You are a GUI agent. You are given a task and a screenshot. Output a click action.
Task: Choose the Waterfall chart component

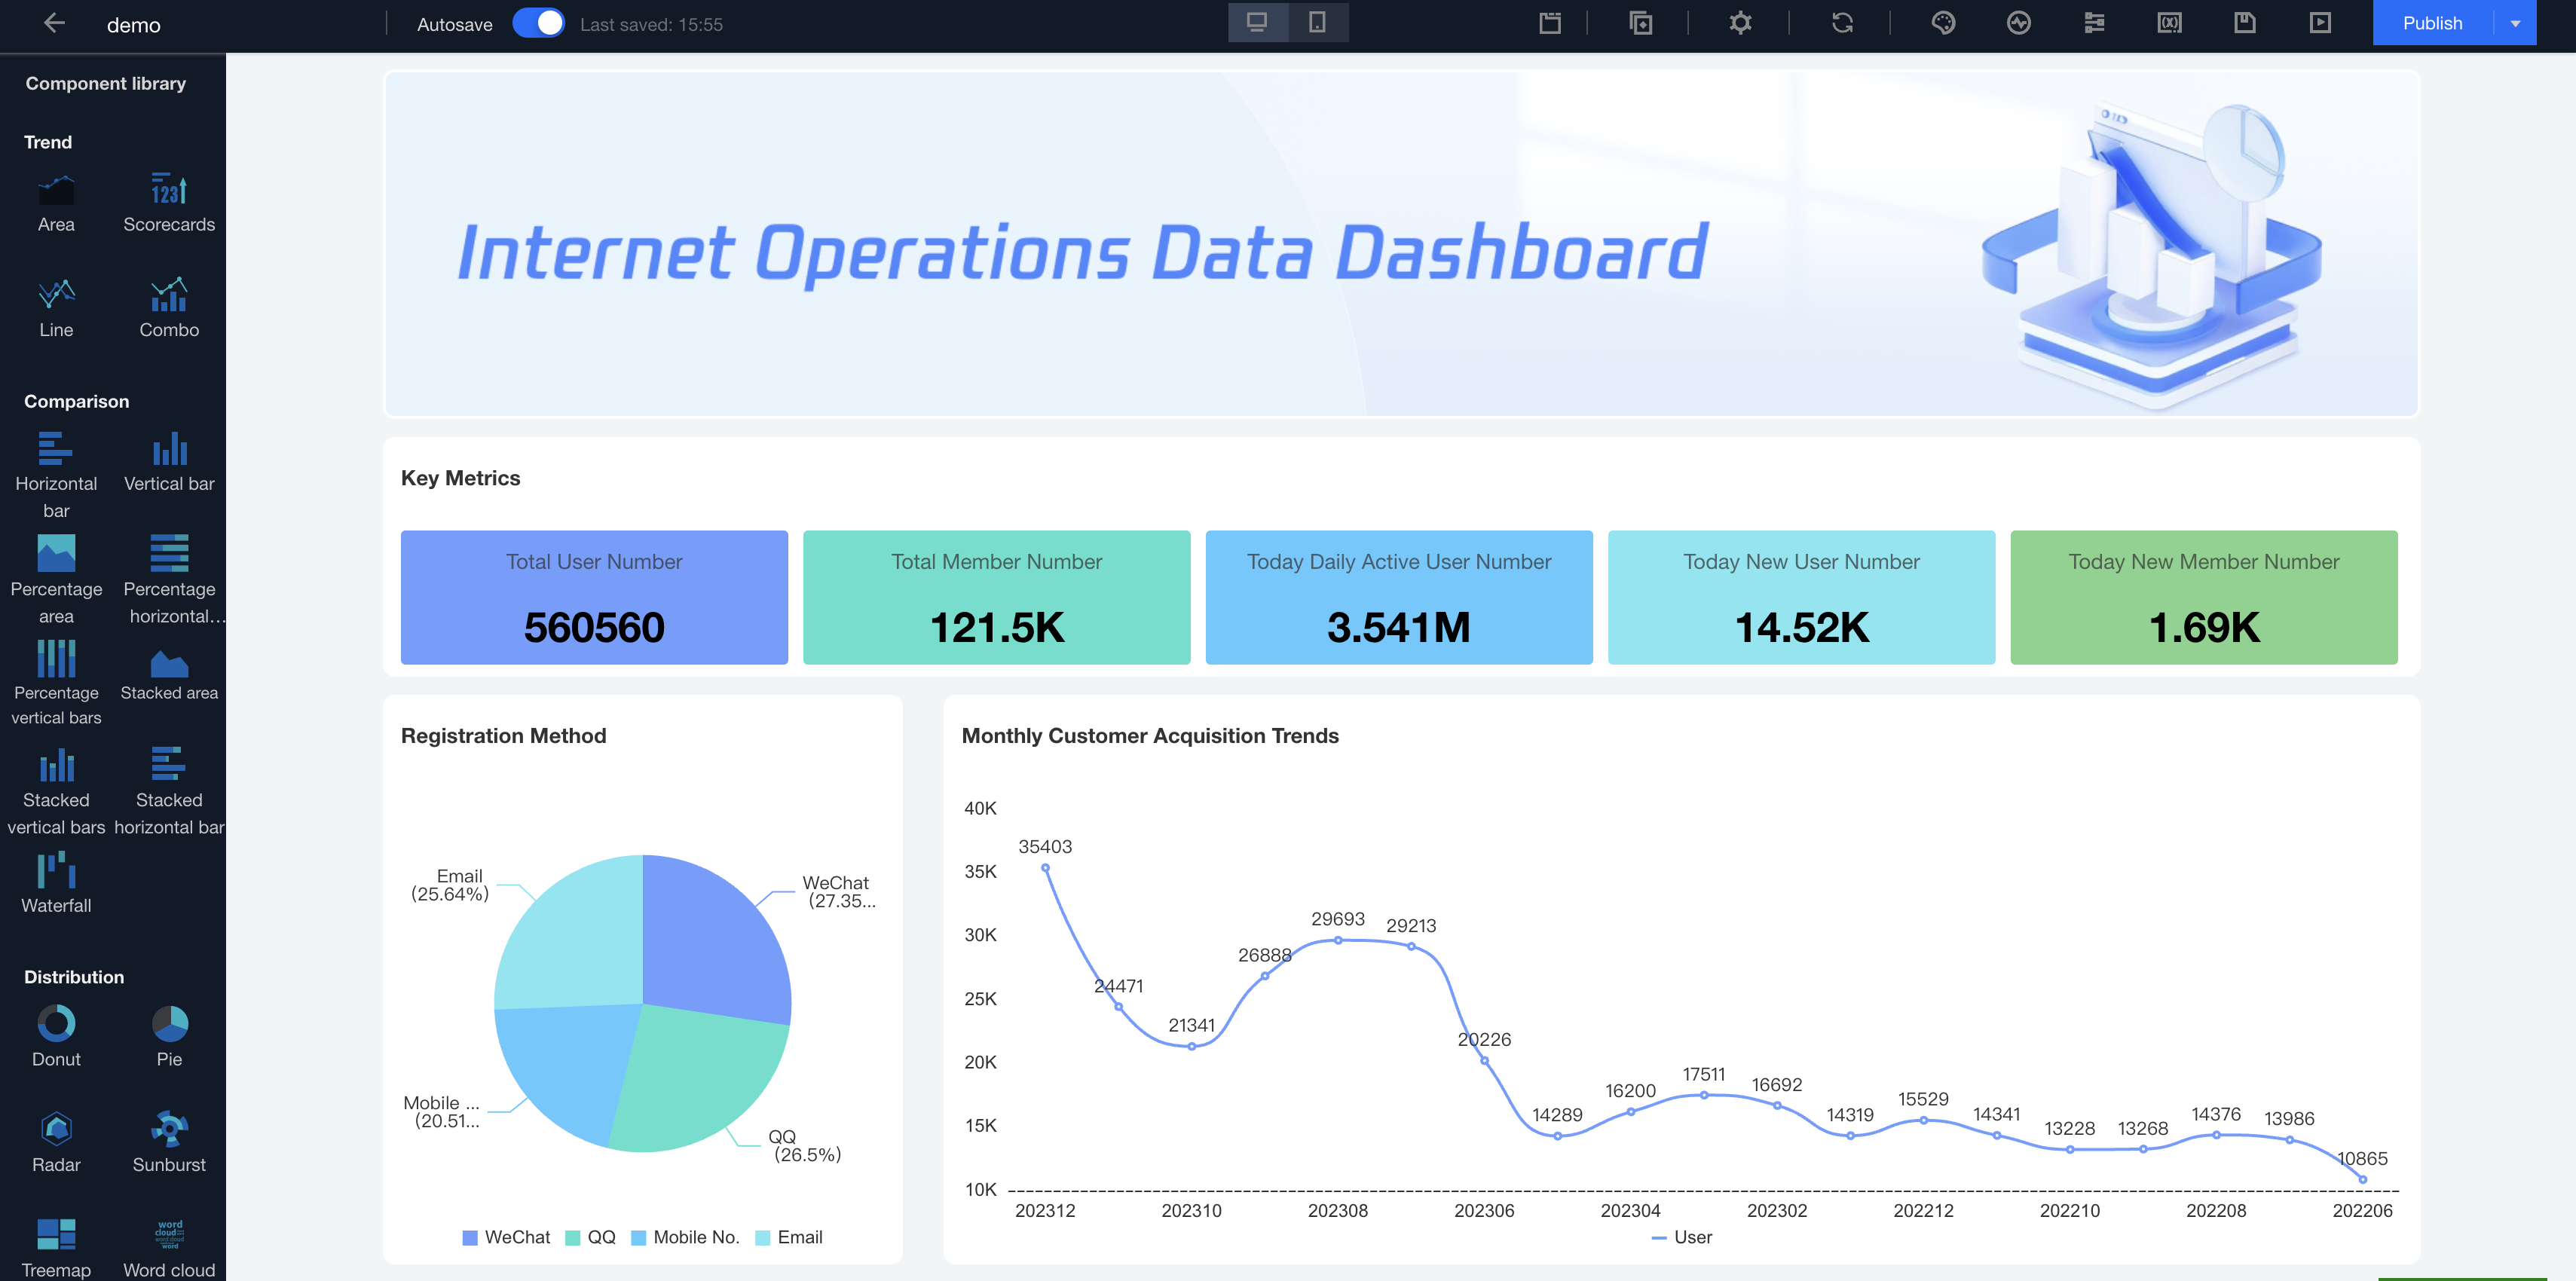(x=56, y=882)
